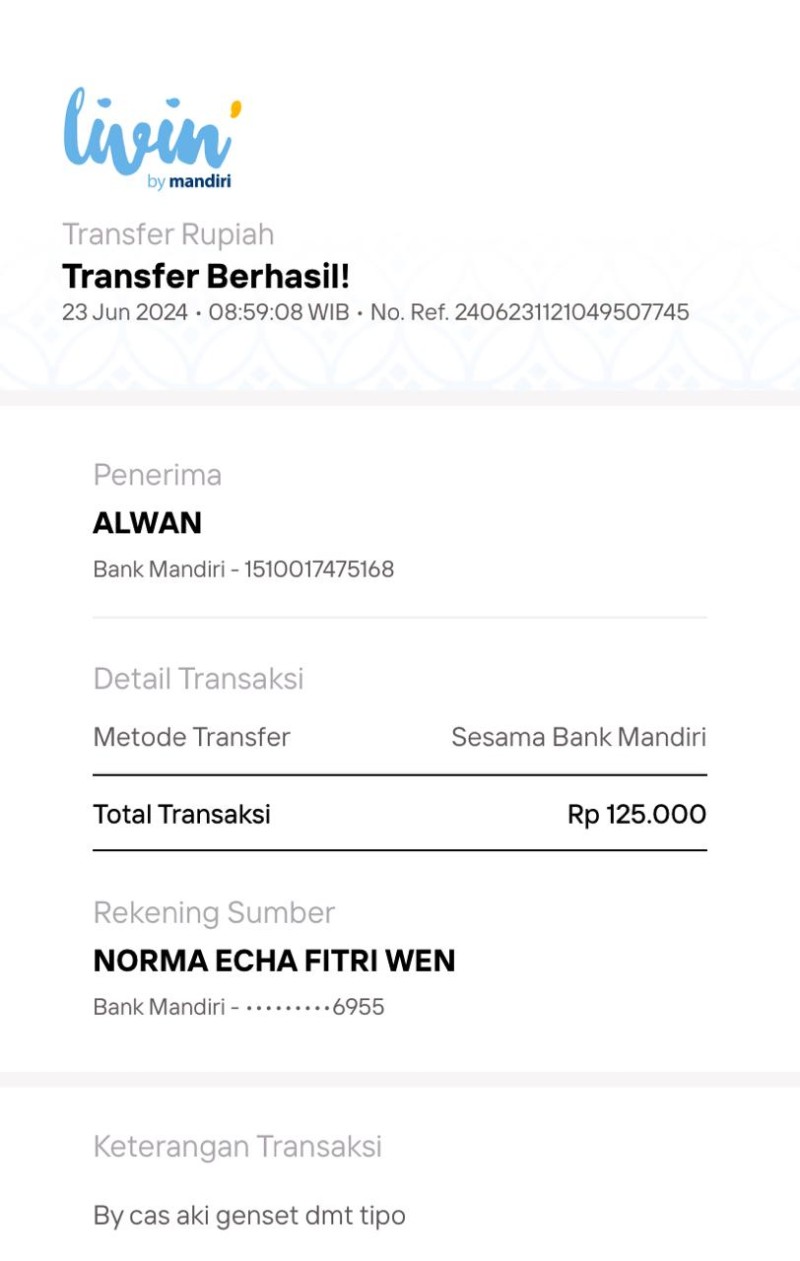Select recipient name ALWAN
The height and width of the screenshot is (1261, 800).
[x=147, y=523]
